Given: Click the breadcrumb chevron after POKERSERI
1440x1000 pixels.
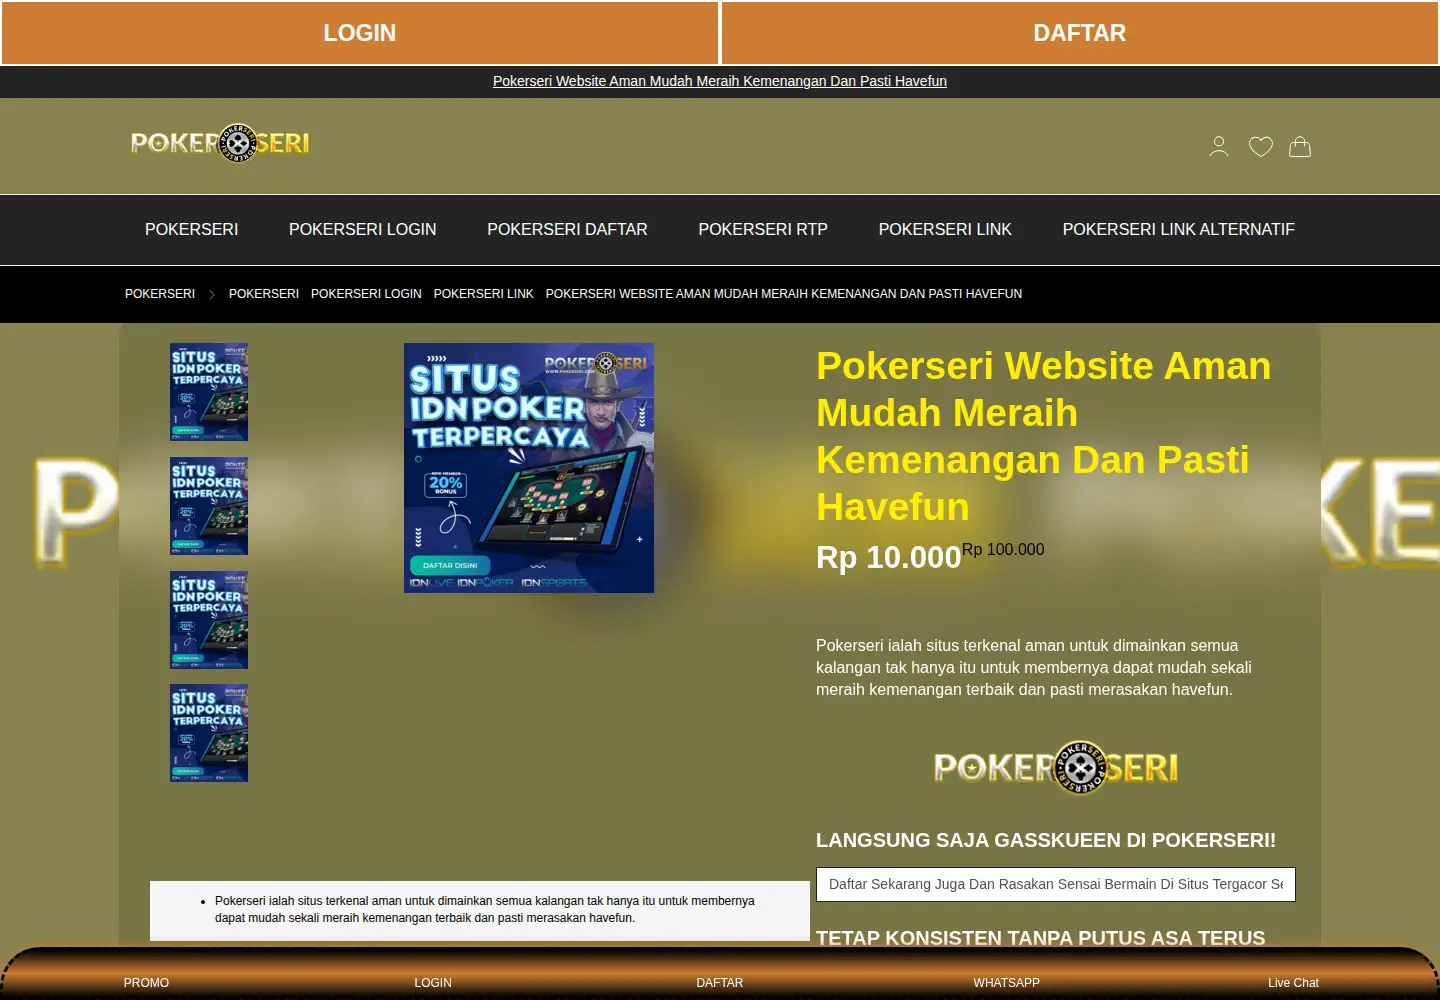Looking at the screenshot, I should pyautogui.click(x=212, y=294).
